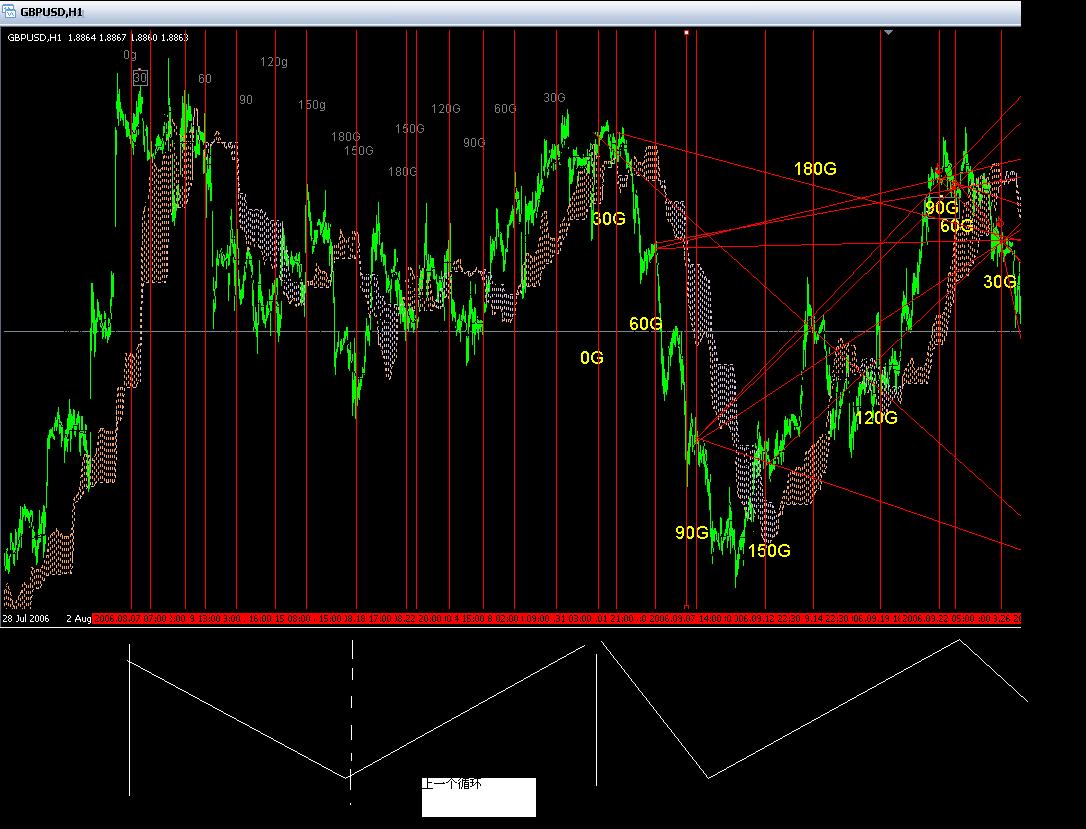Select the gray 90 label

[x=246, y=100]
